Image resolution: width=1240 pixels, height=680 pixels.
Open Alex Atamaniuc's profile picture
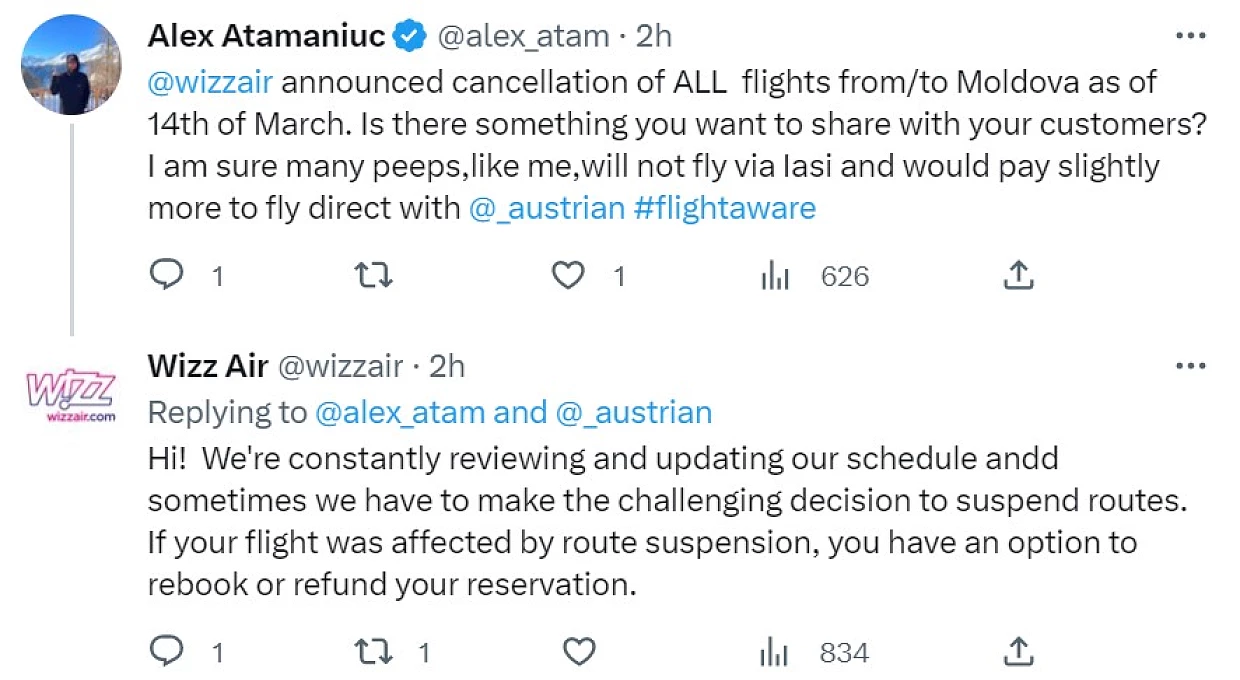71,65
